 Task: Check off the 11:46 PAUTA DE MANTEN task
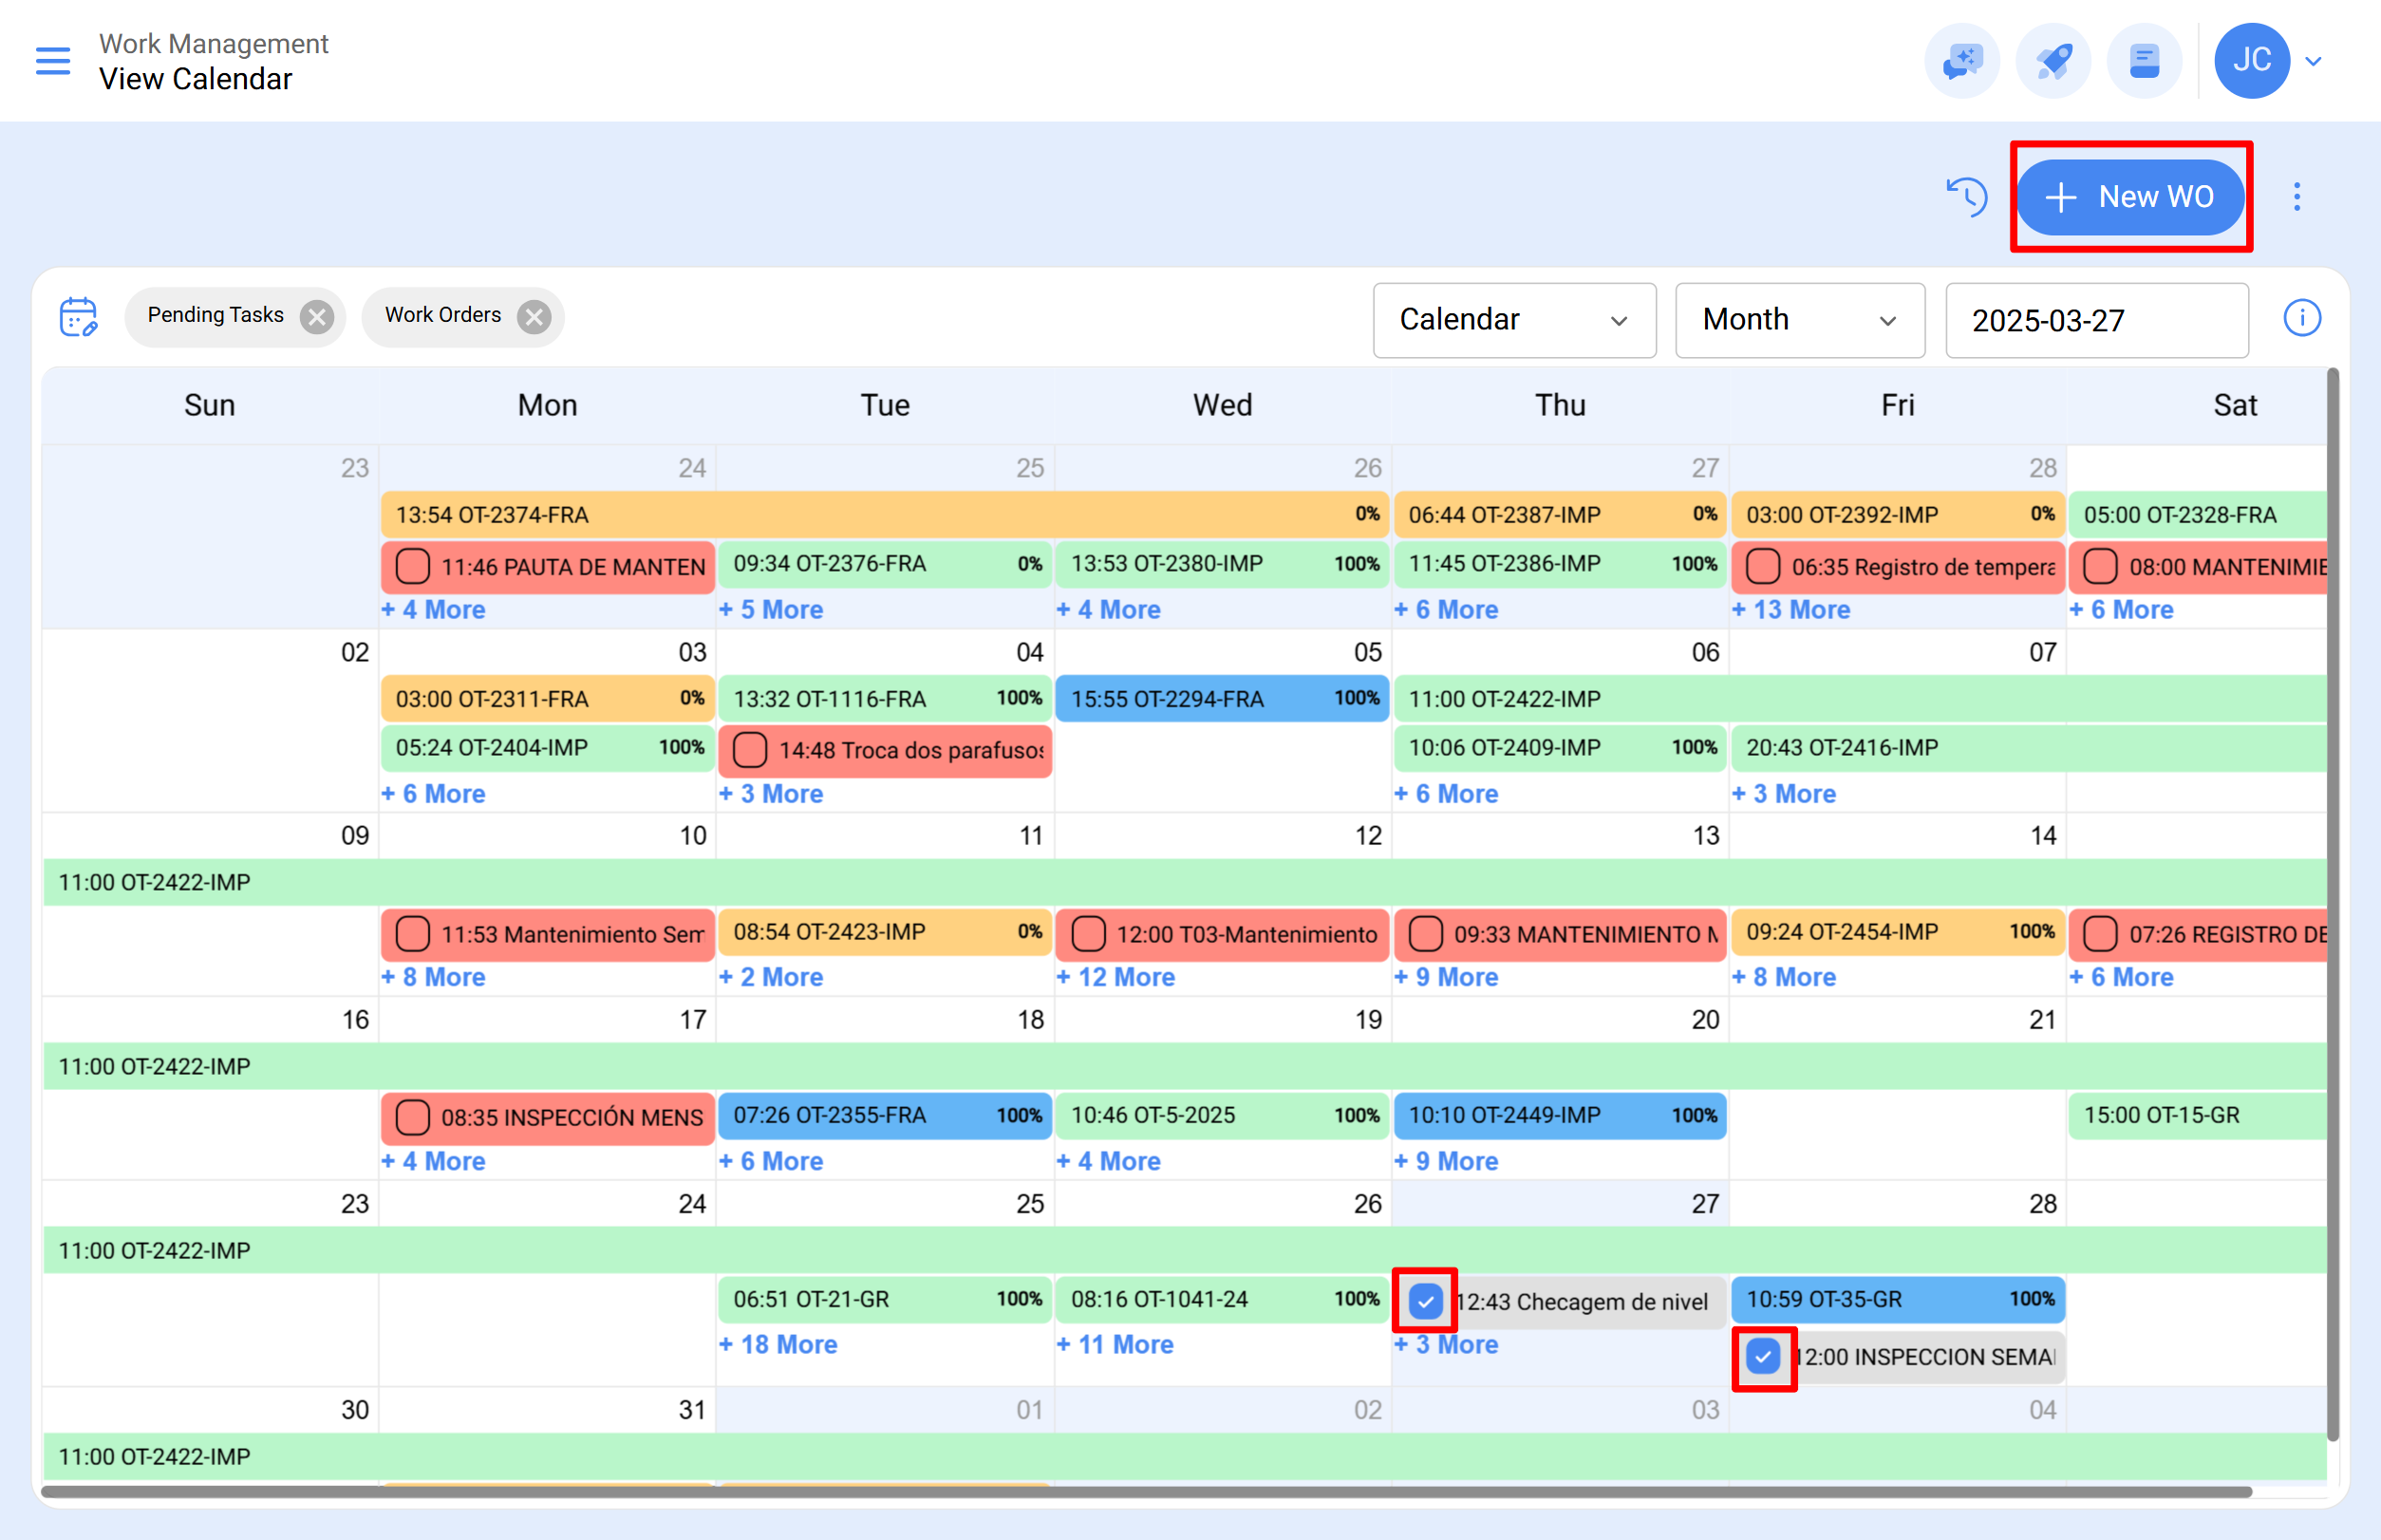click(x=412, y=567)
